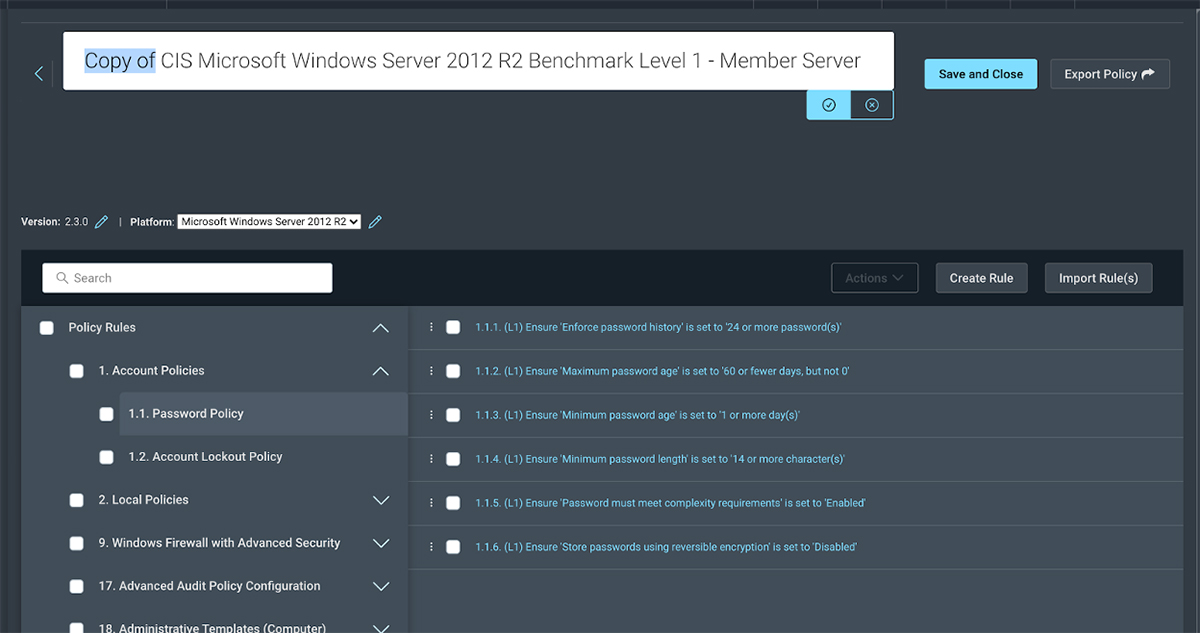The height and width of the screenshot is (633, 1200).
Task: Select checkbox for rule 1.1.6 reversible encryption
Action: (453, 547)
